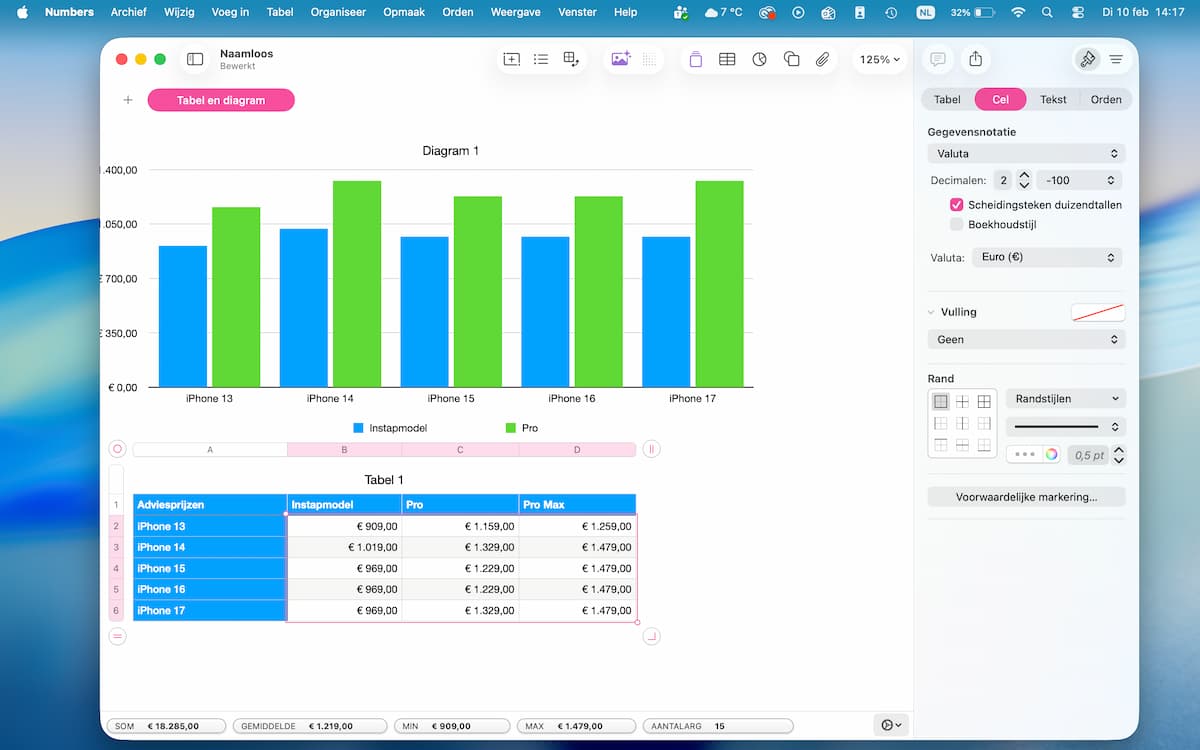Viewport: 1200px width, 750px height.
Task: Open the media image insert icon
Action: click(x=620, y=60)
